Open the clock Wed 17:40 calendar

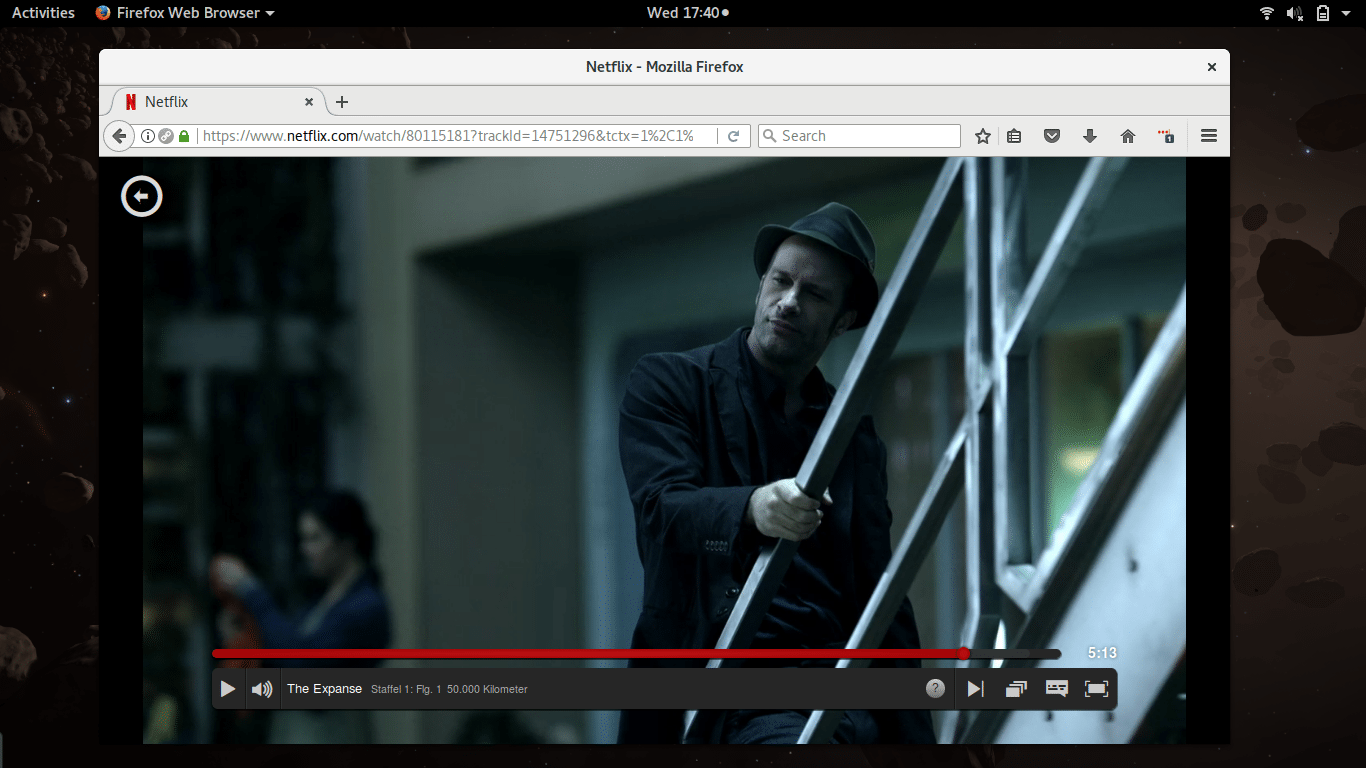pyautogui.click(x=688, y=13)
